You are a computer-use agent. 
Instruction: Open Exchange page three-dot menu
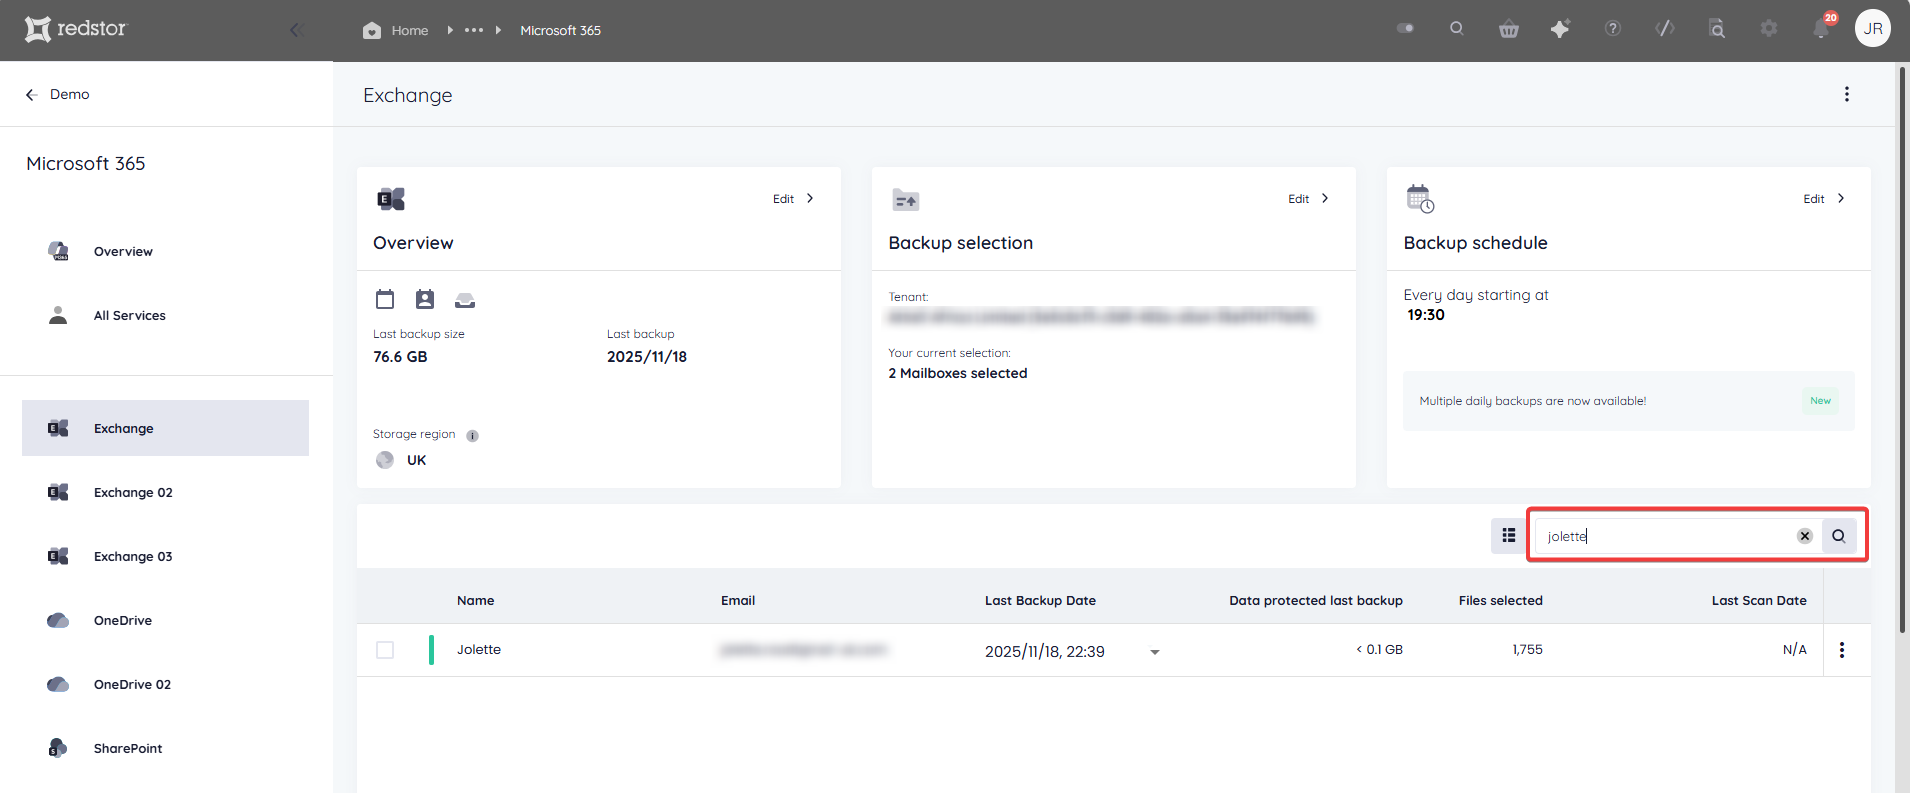coord(1846,94)
